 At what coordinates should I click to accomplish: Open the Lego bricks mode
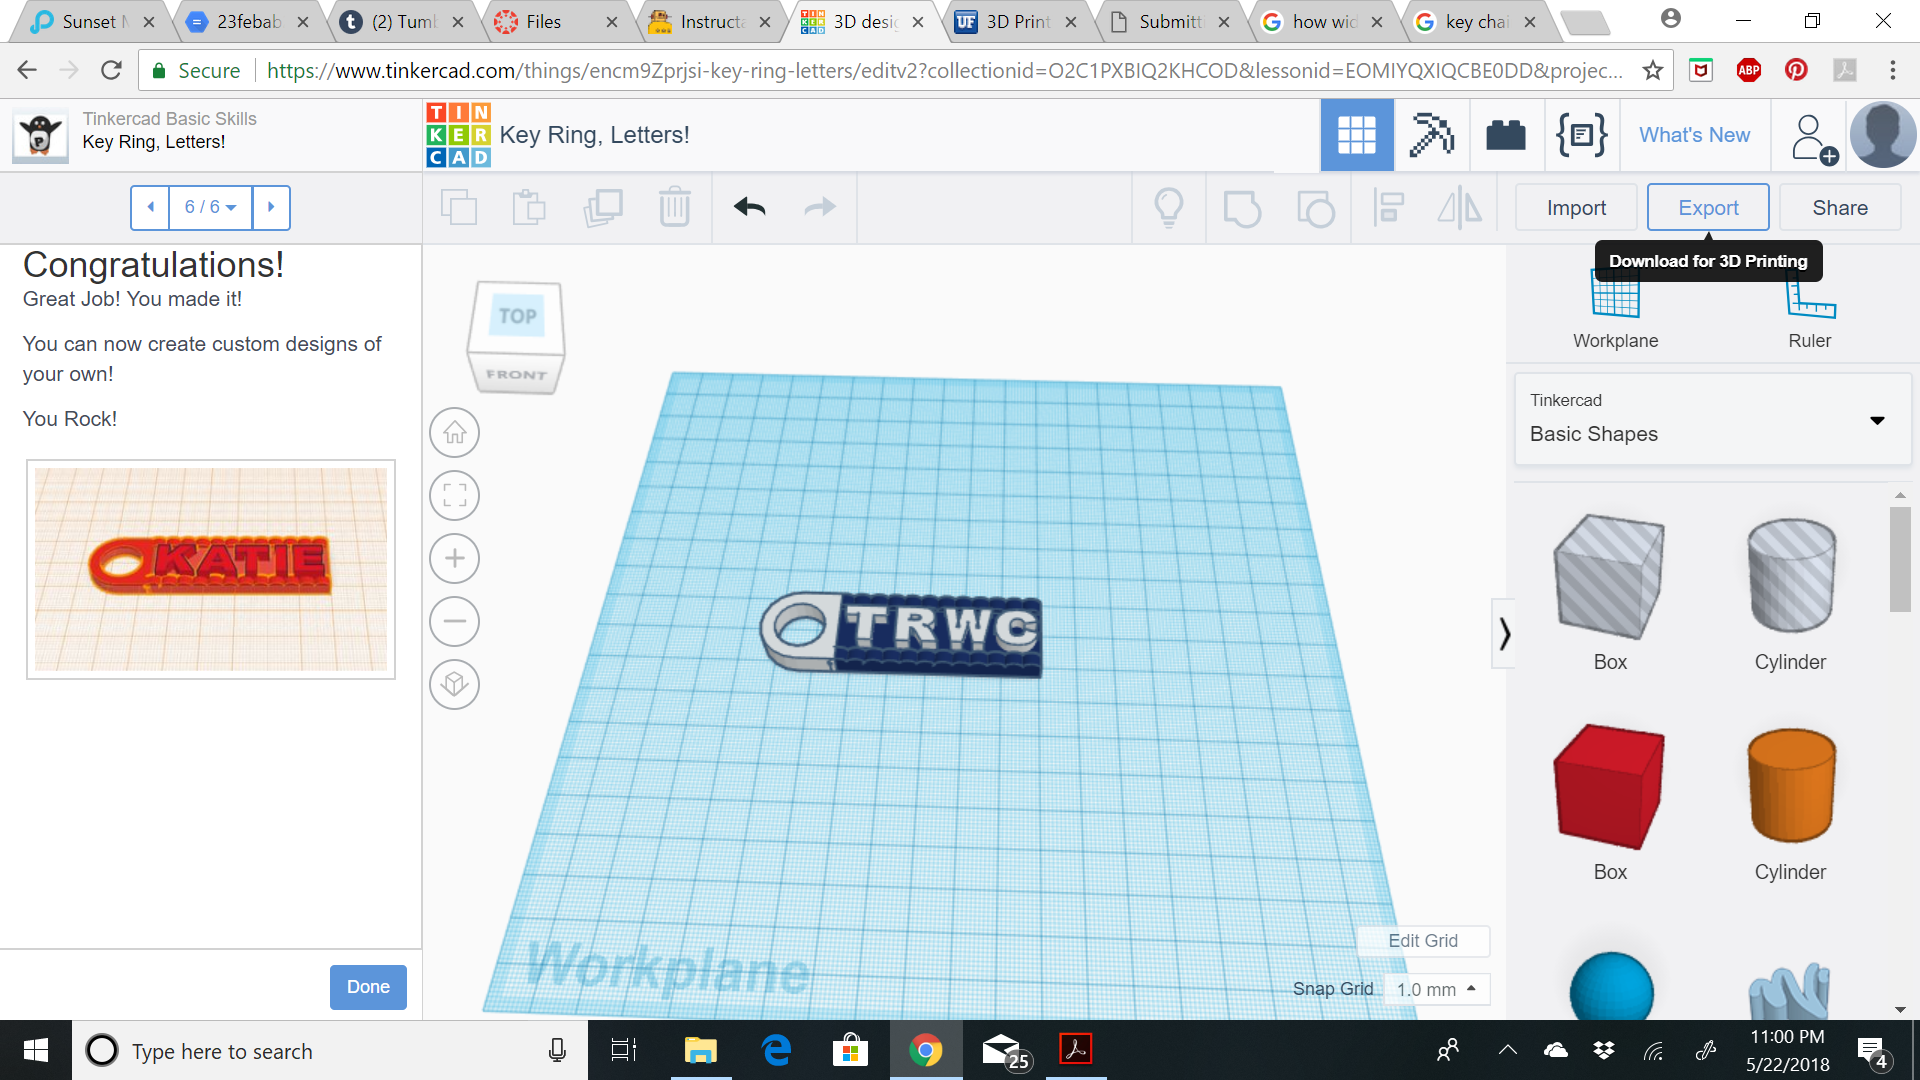coord(1505,135)
